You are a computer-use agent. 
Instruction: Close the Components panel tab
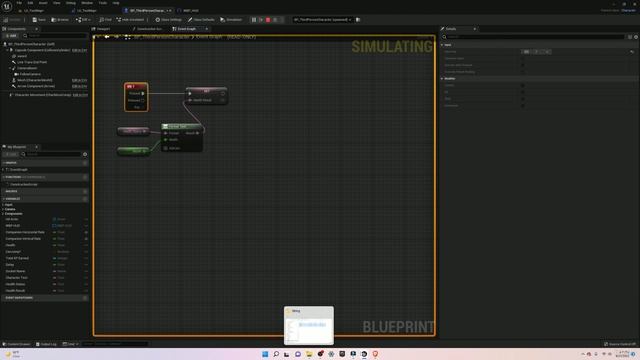click(x=36, y=29)
